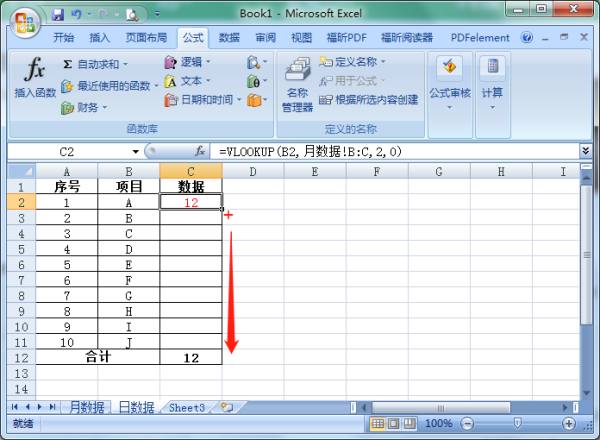Expand Logical (逻辑) dropdown arrow

click(x=209, y=62)
